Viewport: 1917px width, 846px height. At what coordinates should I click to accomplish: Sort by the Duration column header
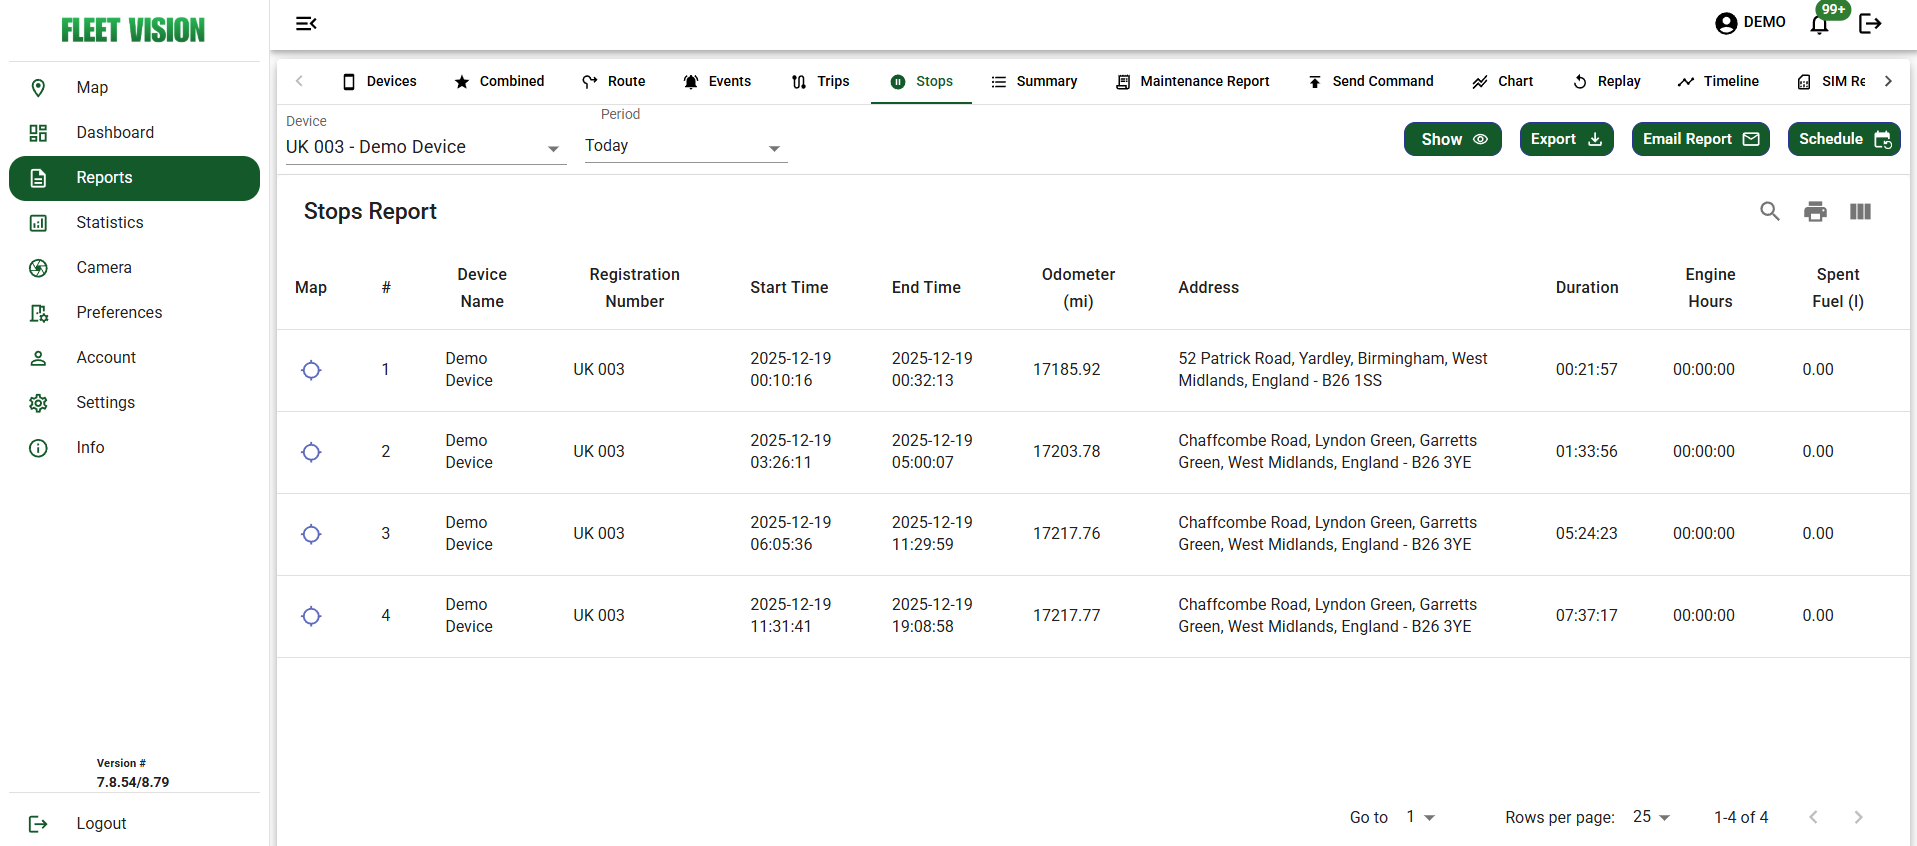tap(1586, 287)
